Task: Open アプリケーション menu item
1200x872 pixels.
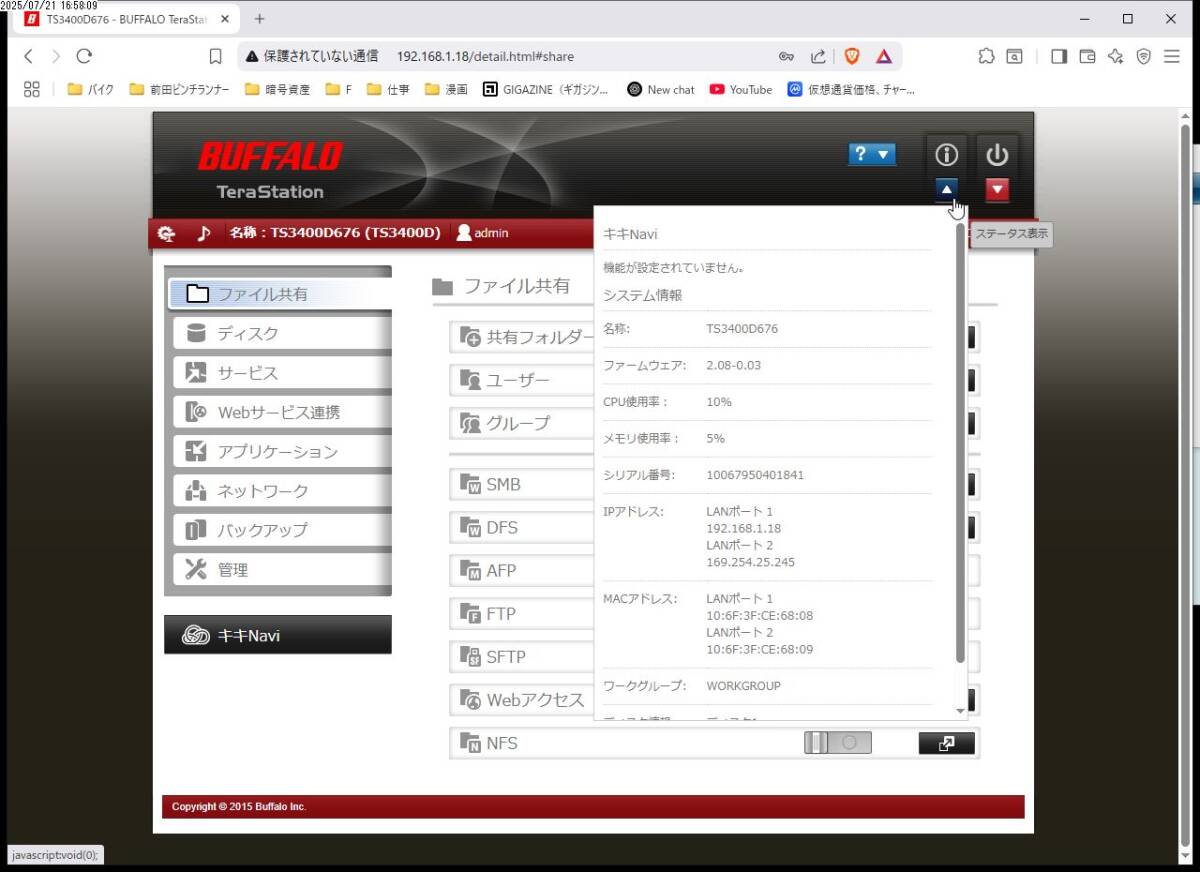Action: click(282, 452)
